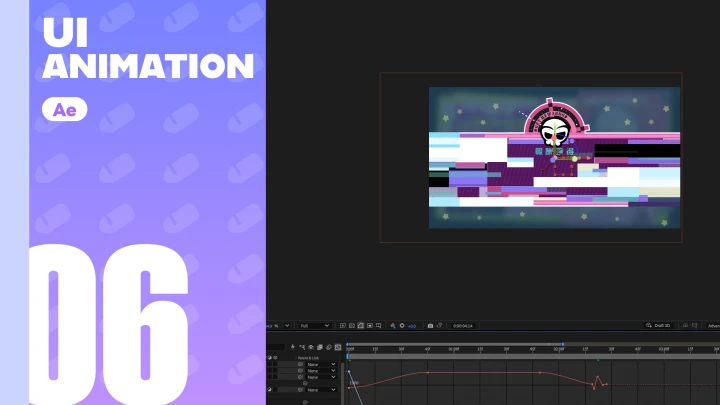Viewport: 720px width, 405px height.
Task: Toggle the motion blur icon in timeline
Action: [x=329, y=347]
